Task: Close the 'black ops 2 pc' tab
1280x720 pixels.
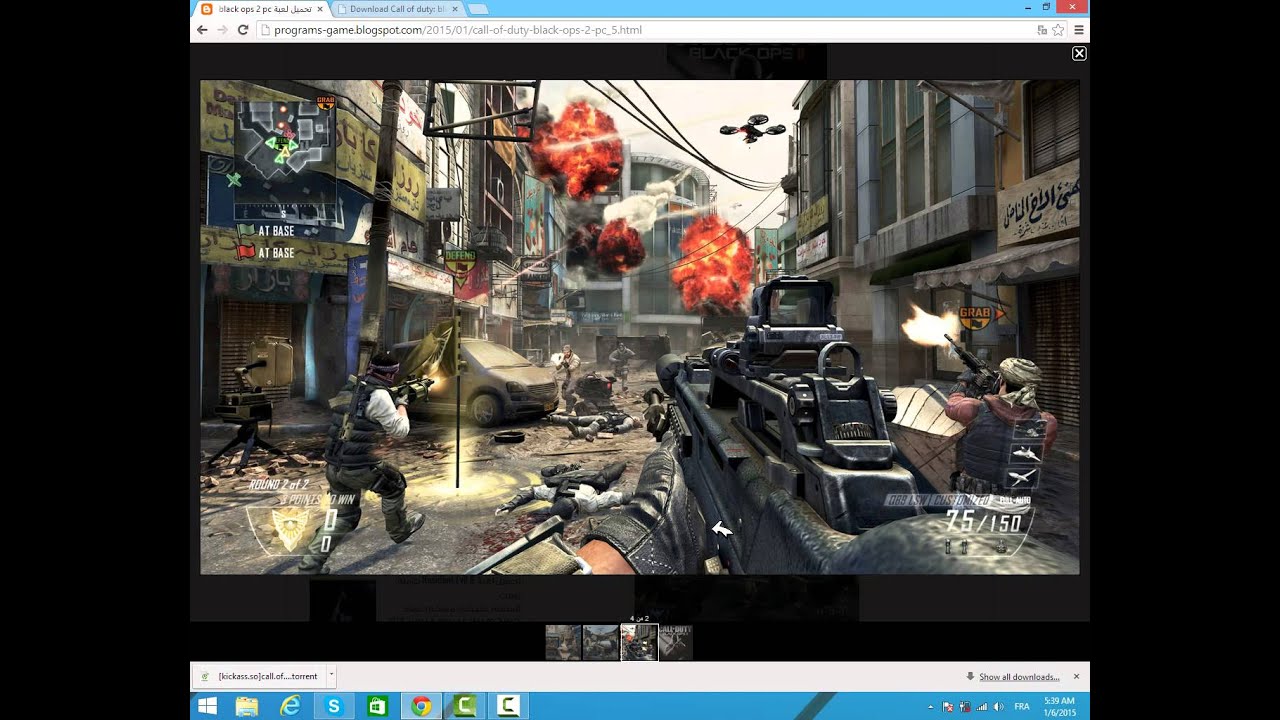Action: point(320,9)
